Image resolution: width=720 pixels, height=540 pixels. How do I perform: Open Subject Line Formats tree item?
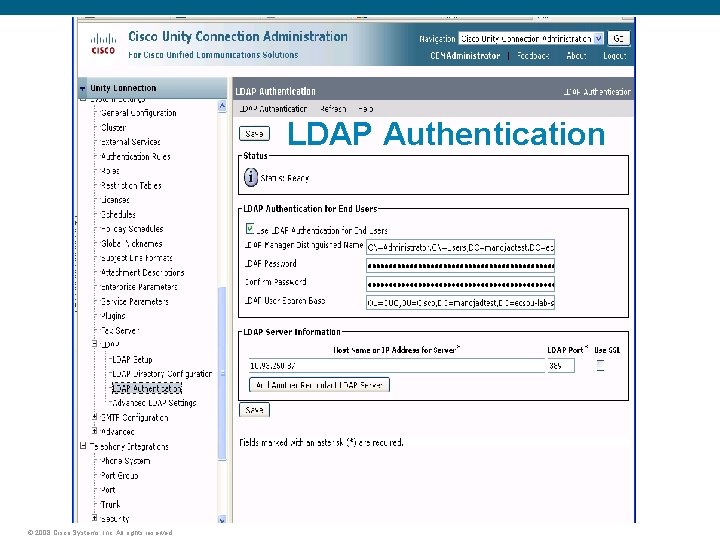(136, 258)
